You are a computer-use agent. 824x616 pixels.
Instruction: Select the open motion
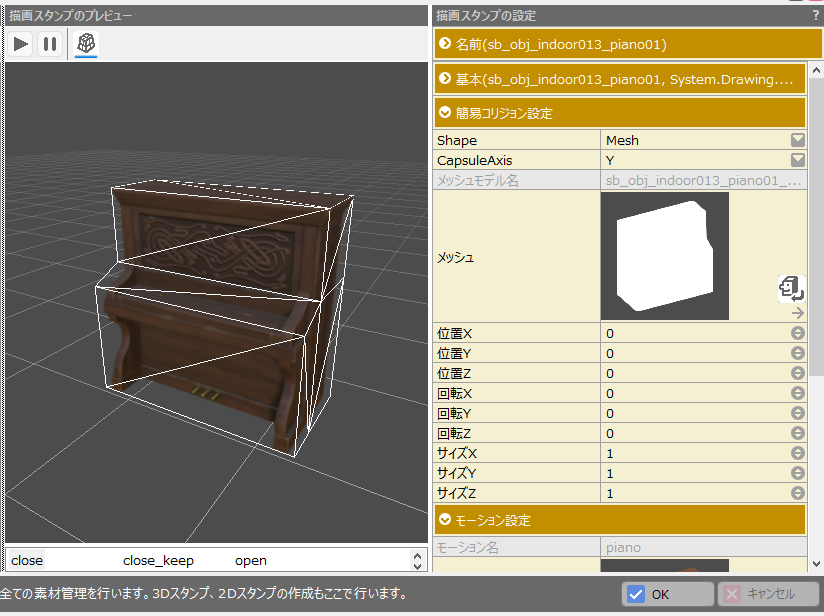[251, 561]
